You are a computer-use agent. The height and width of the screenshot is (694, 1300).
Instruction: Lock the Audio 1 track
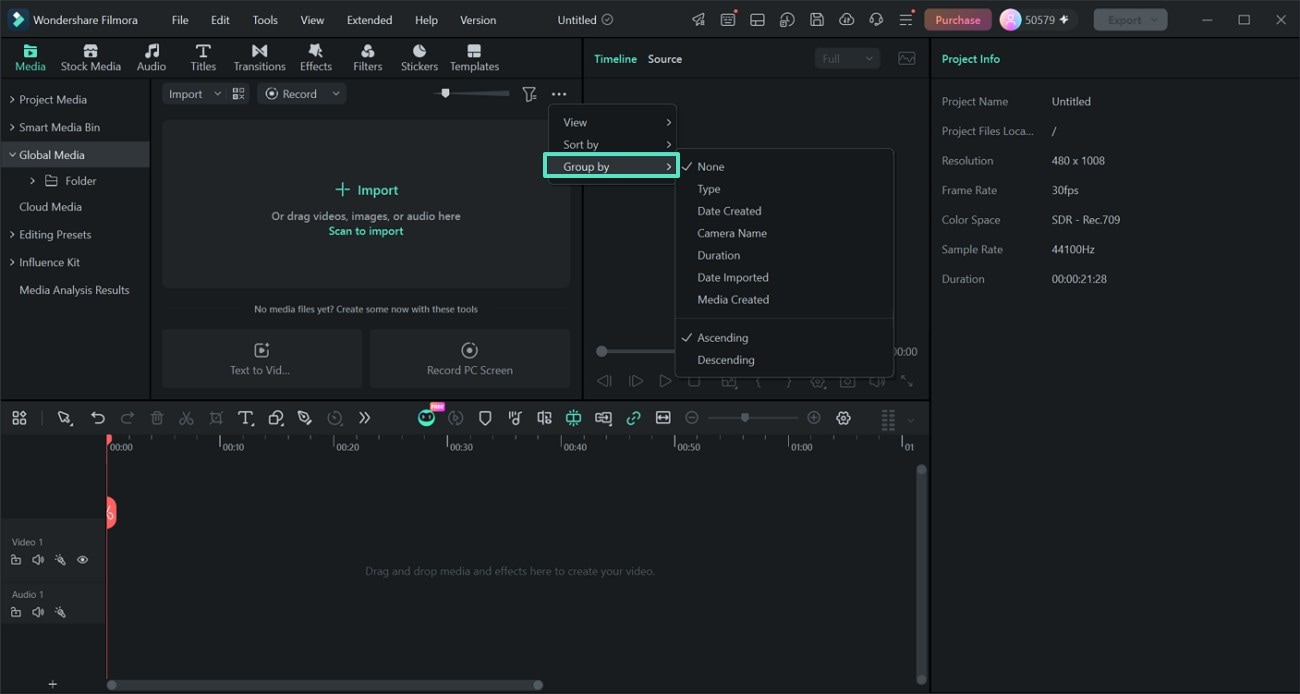[16, 612]
